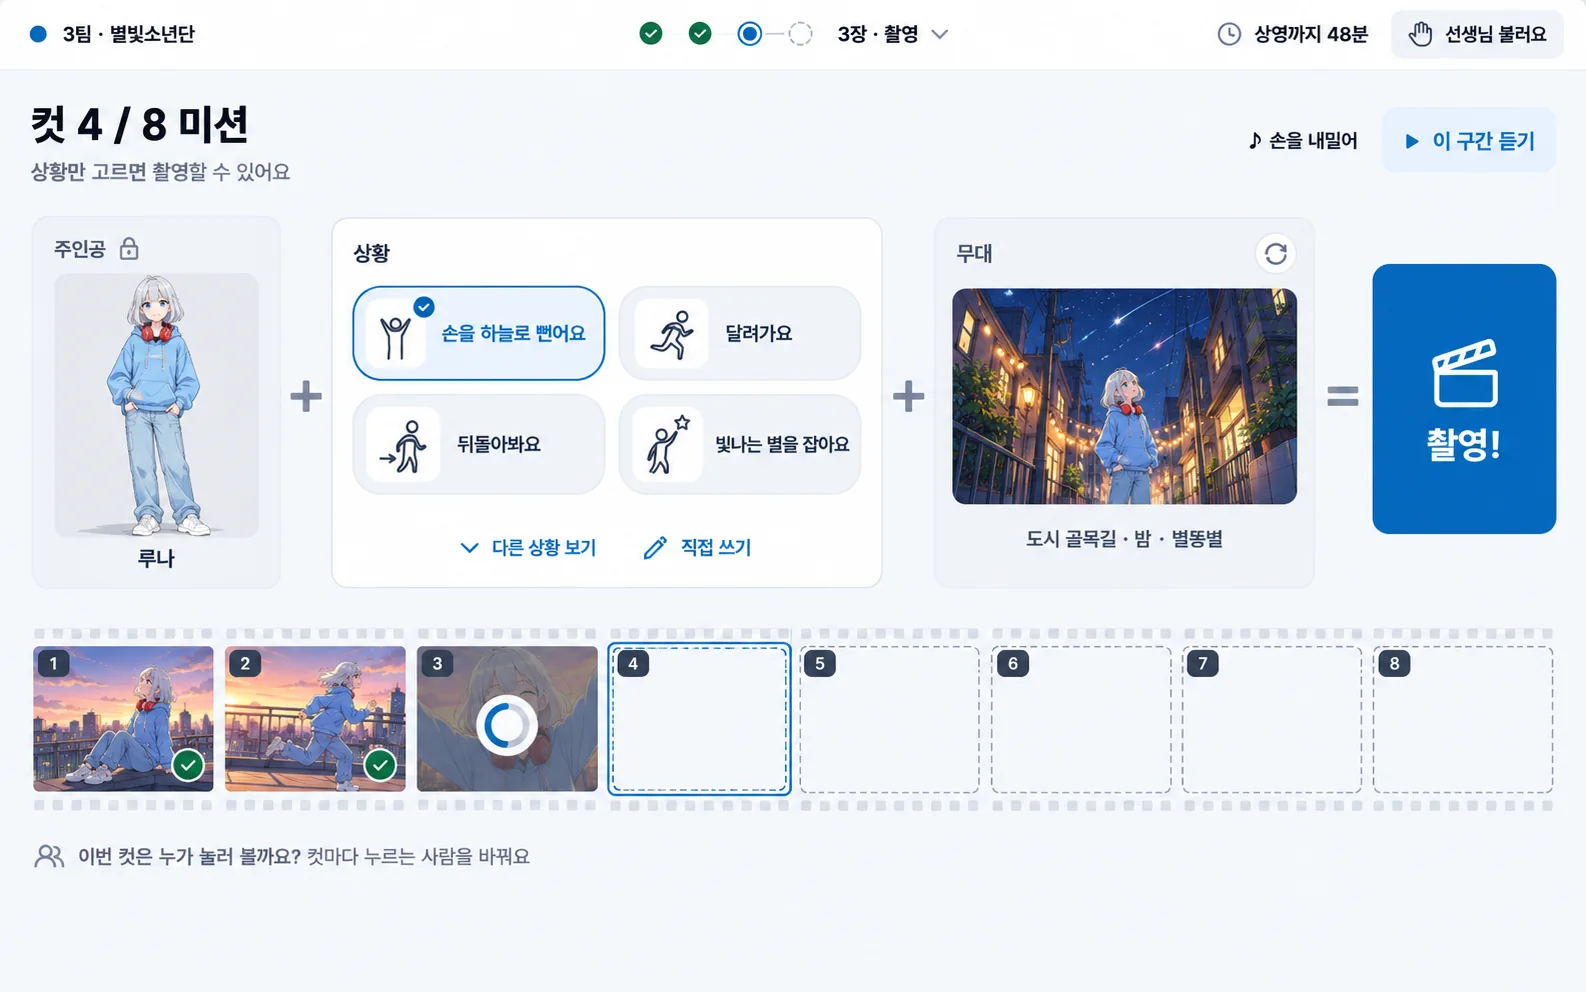The width and height of the screenshot is (1586, 992).
Task: Click the clock icon beside 상영까지 48분
Action: (x=1229, y=34)
